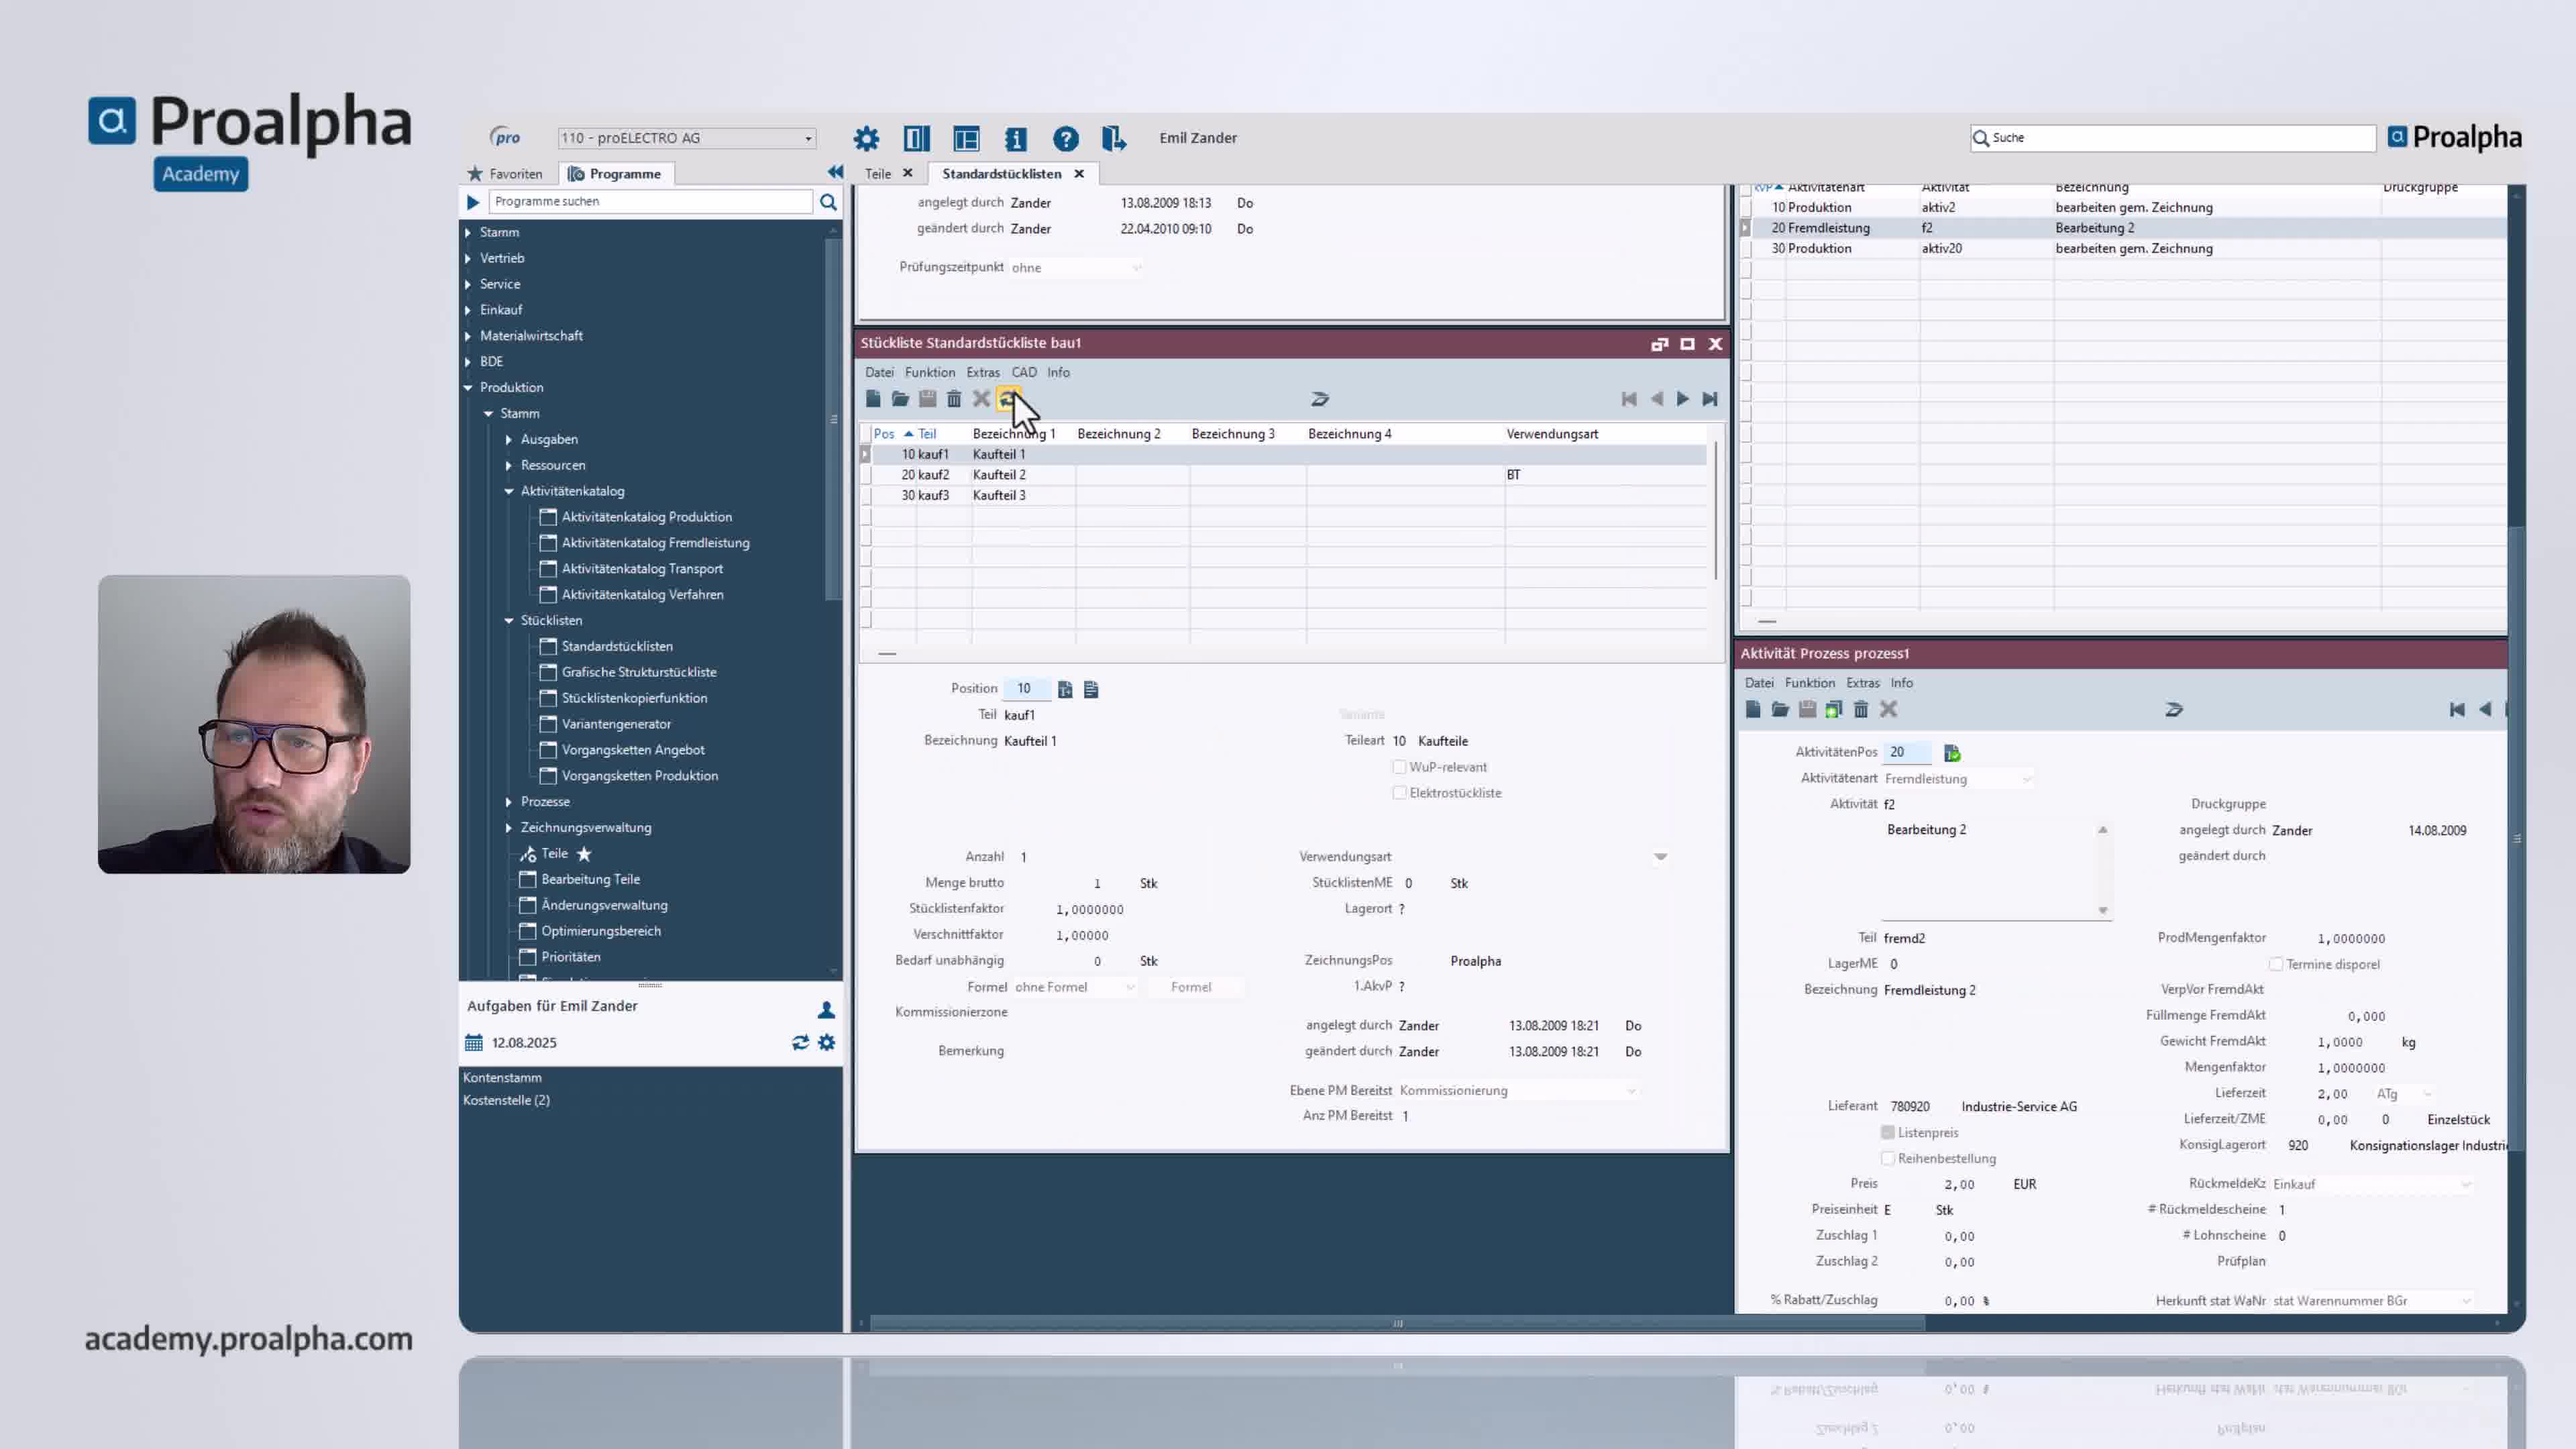Jump to last record using navigation arrow
Screen dimensions: 2576x1449
click(1711, 398)
